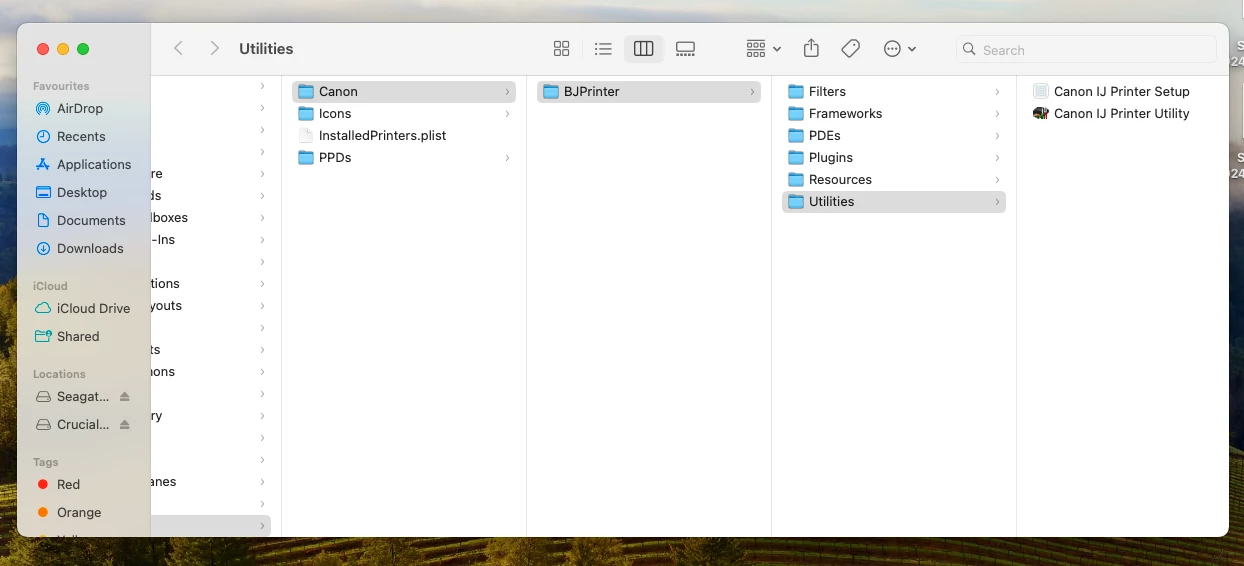Click the Share toolbar icon
This screenshot has width=1244, height=566.
(811, 48)
